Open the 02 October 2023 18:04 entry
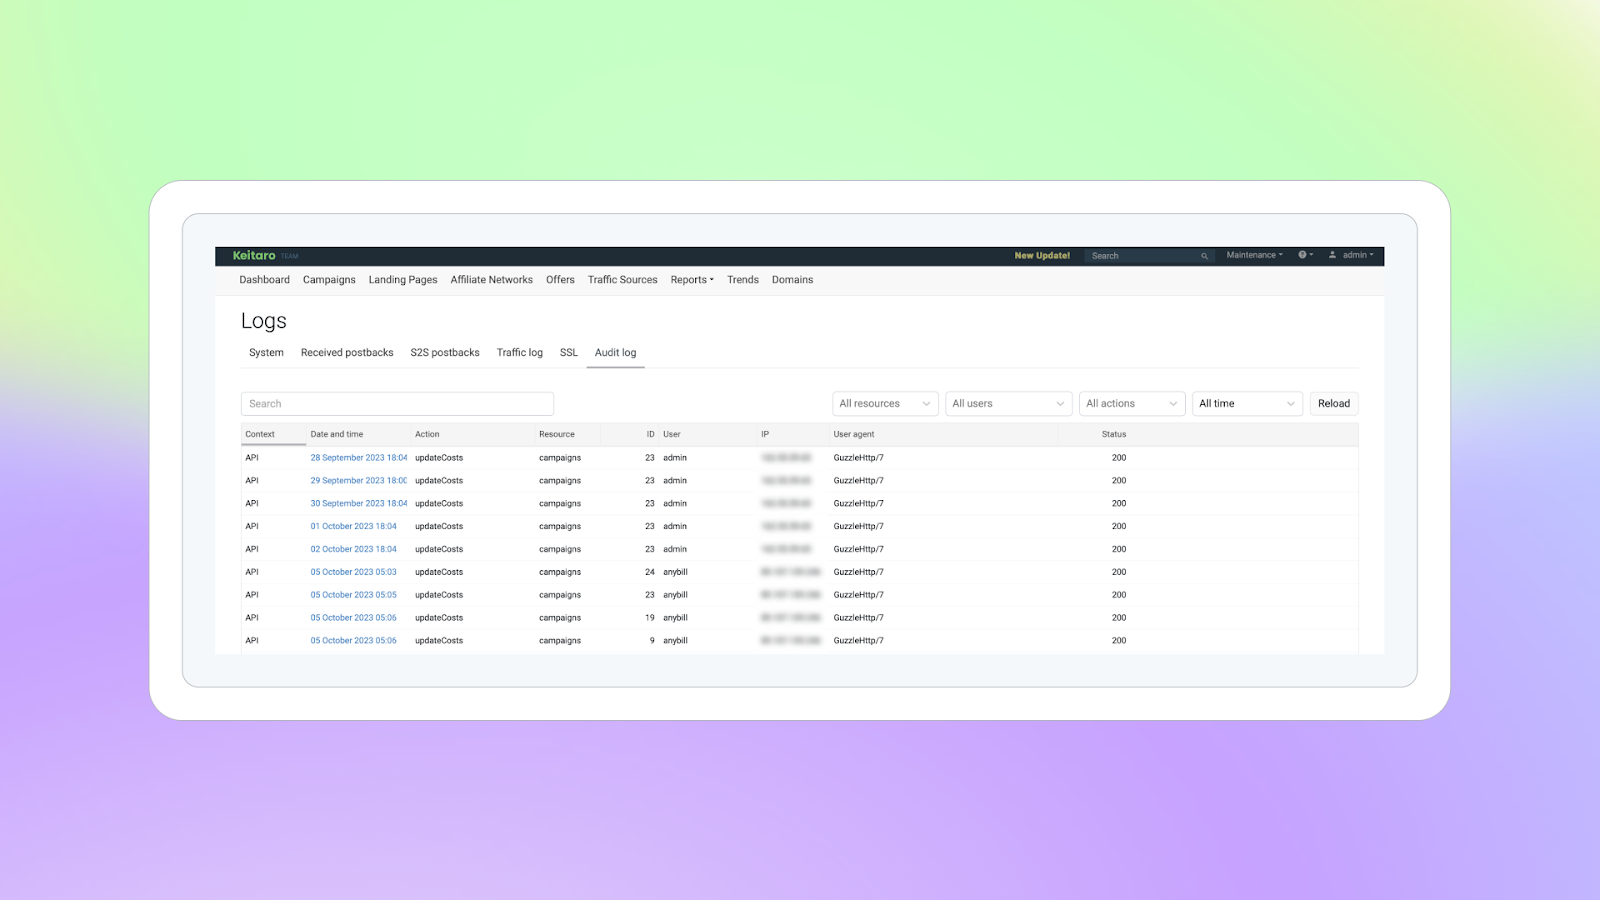The image size is (1600, 900). tap(353, 549)
